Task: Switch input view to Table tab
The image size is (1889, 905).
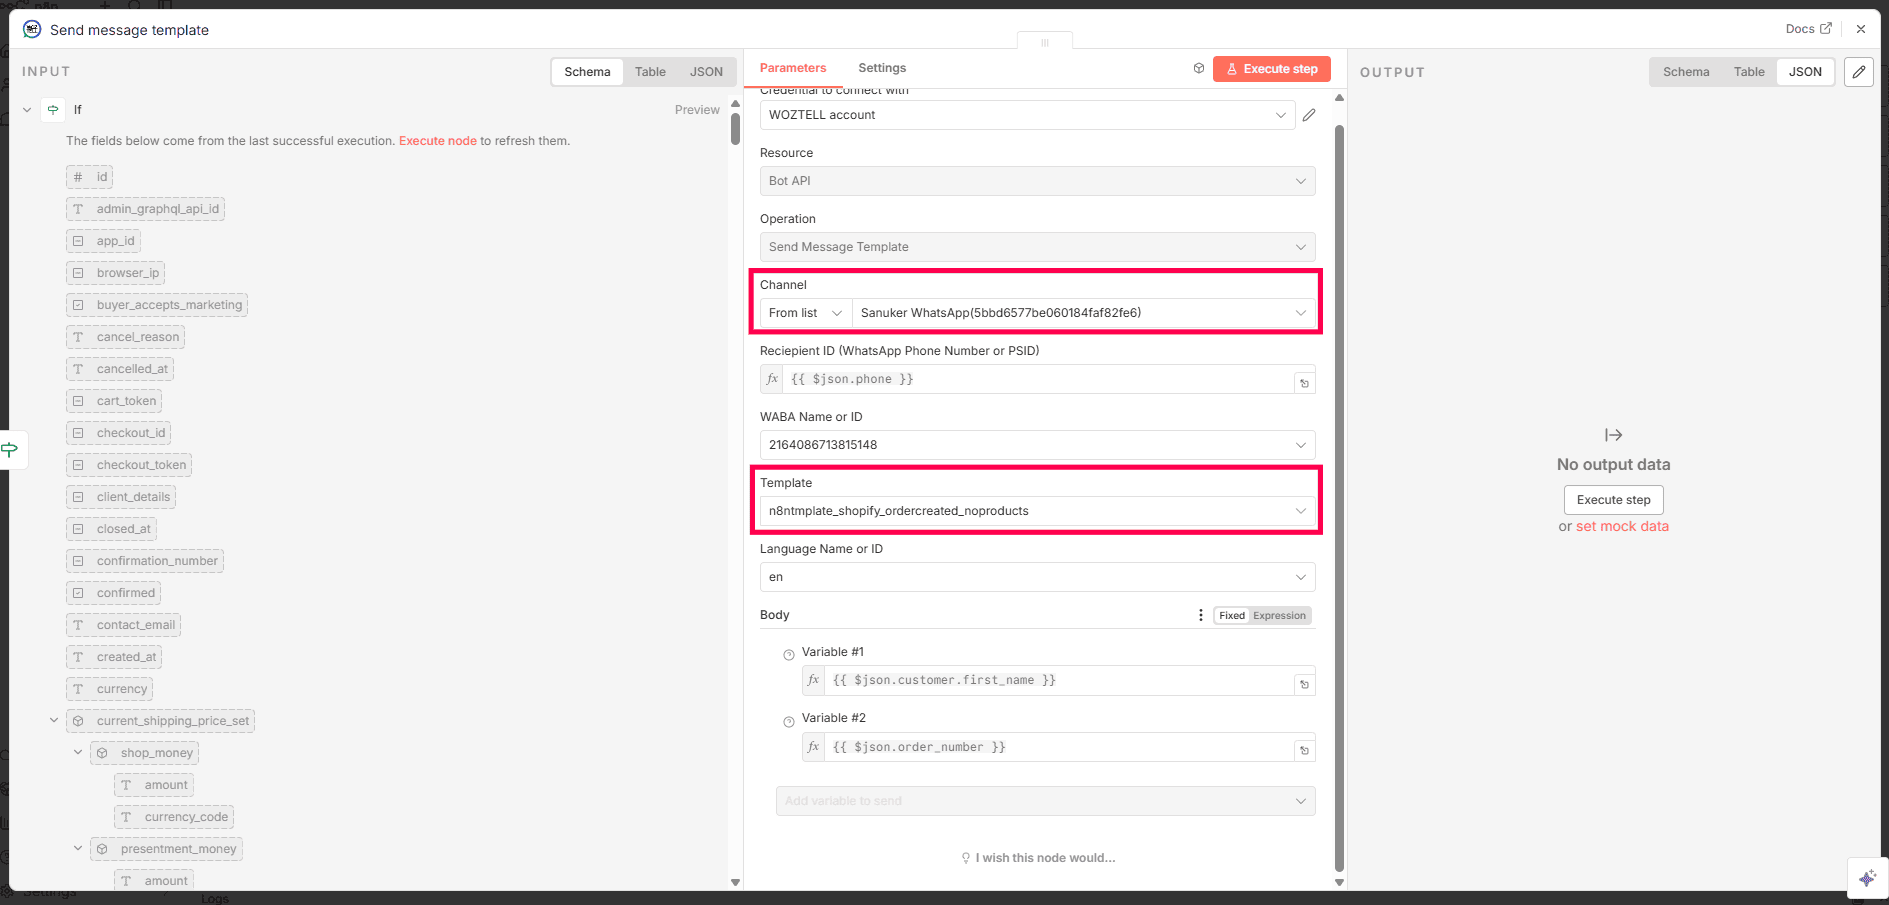Action: [650, 72]
